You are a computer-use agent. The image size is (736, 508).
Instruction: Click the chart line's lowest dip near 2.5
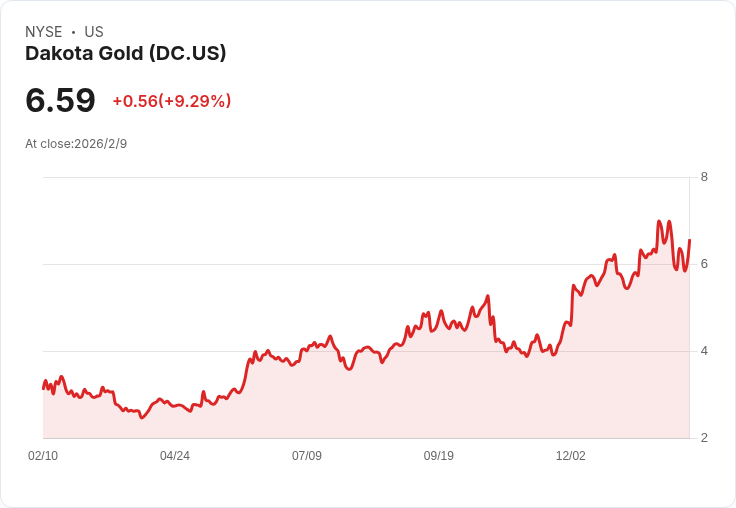[x=142, y=417]
